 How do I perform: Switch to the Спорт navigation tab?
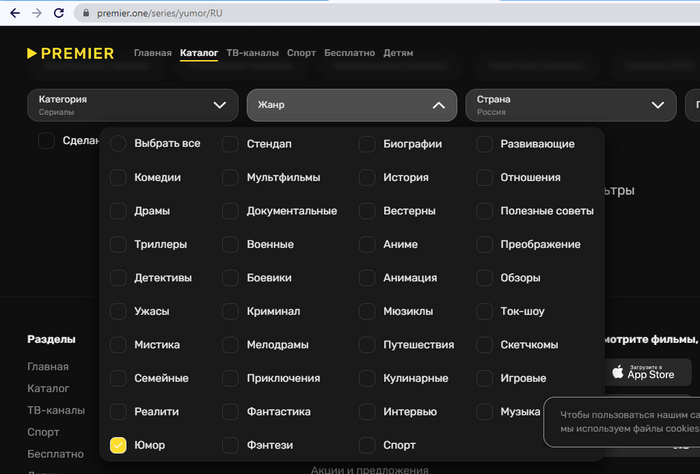[x=301, y=53]
